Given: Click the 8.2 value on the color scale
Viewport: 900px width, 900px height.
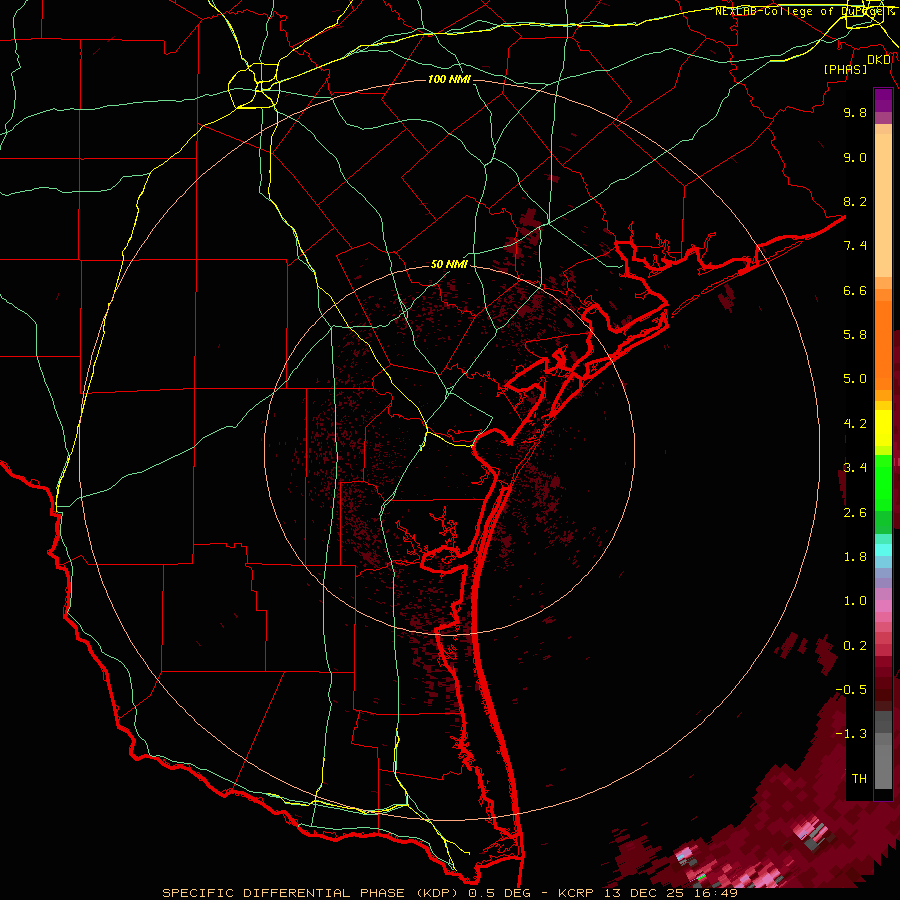Looking at the screenshot, I should [x=855, y=201].
